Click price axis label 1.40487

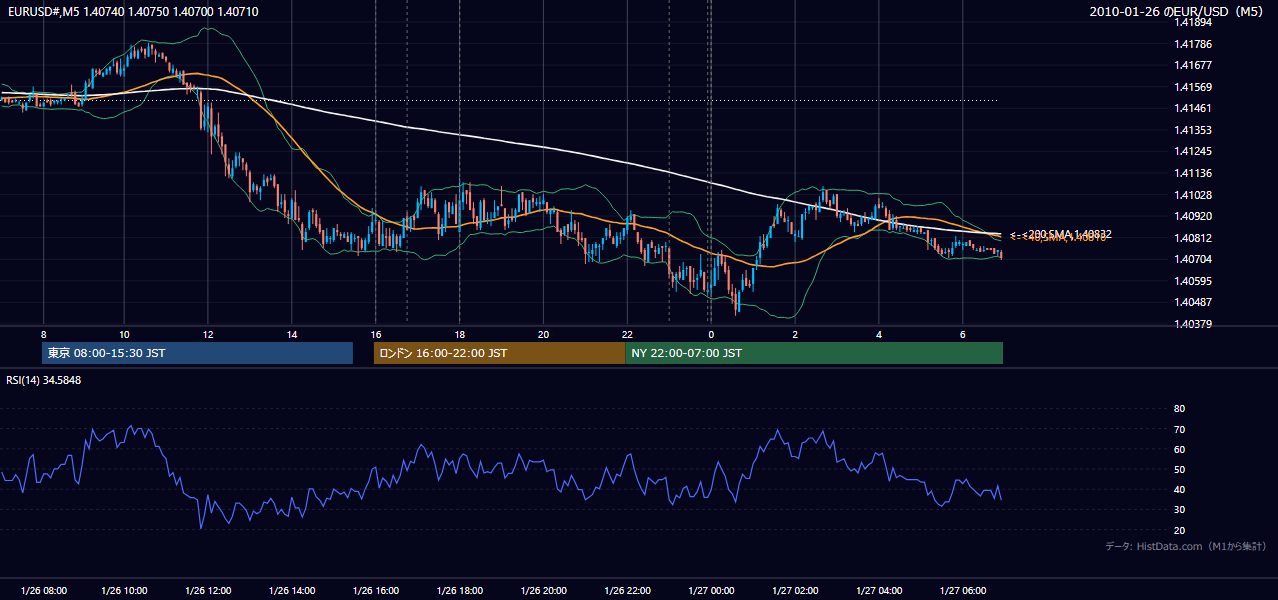coord(1192,302)
